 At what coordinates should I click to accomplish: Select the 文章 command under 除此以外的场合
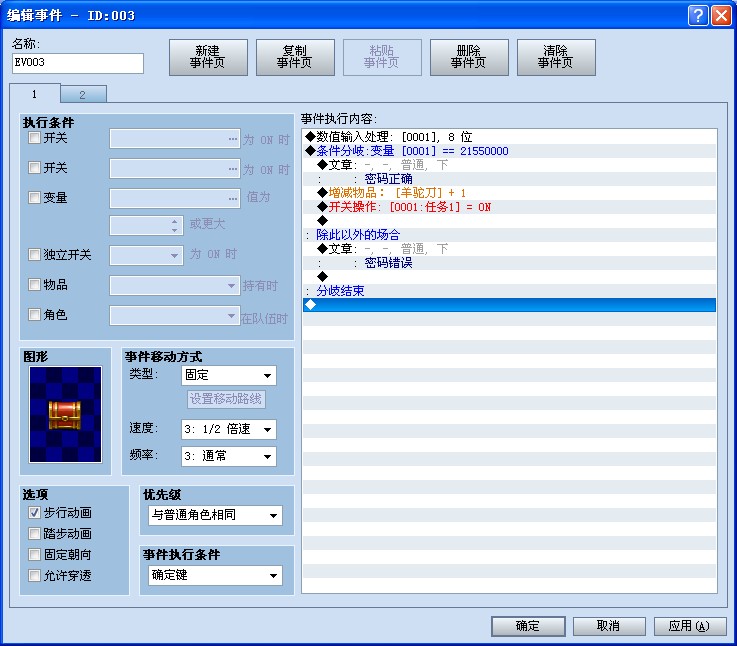[510, 249]
